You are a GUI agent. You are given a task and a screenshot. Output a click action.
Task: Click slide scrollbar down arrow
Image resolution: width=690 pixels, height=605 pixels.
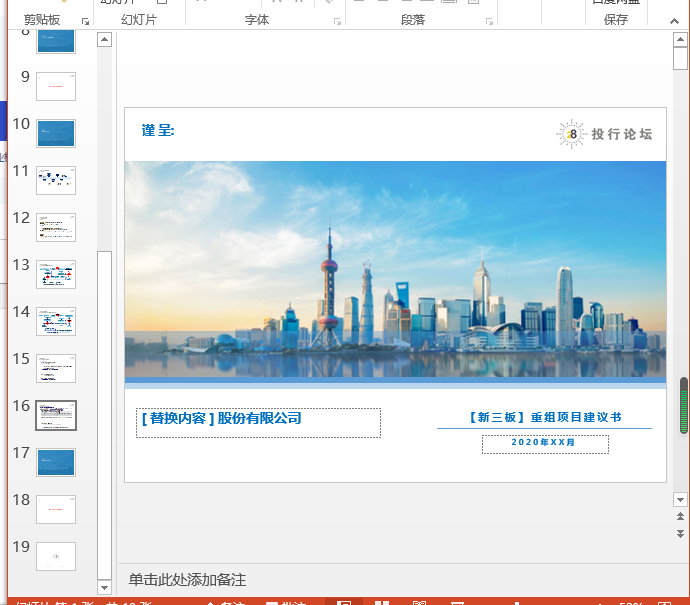click(x=680, y=499)
